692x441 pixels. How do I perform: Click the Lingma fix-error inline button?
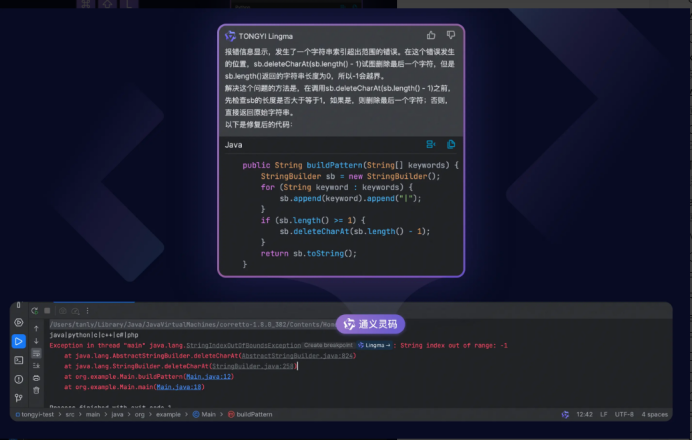pos(374,345)
